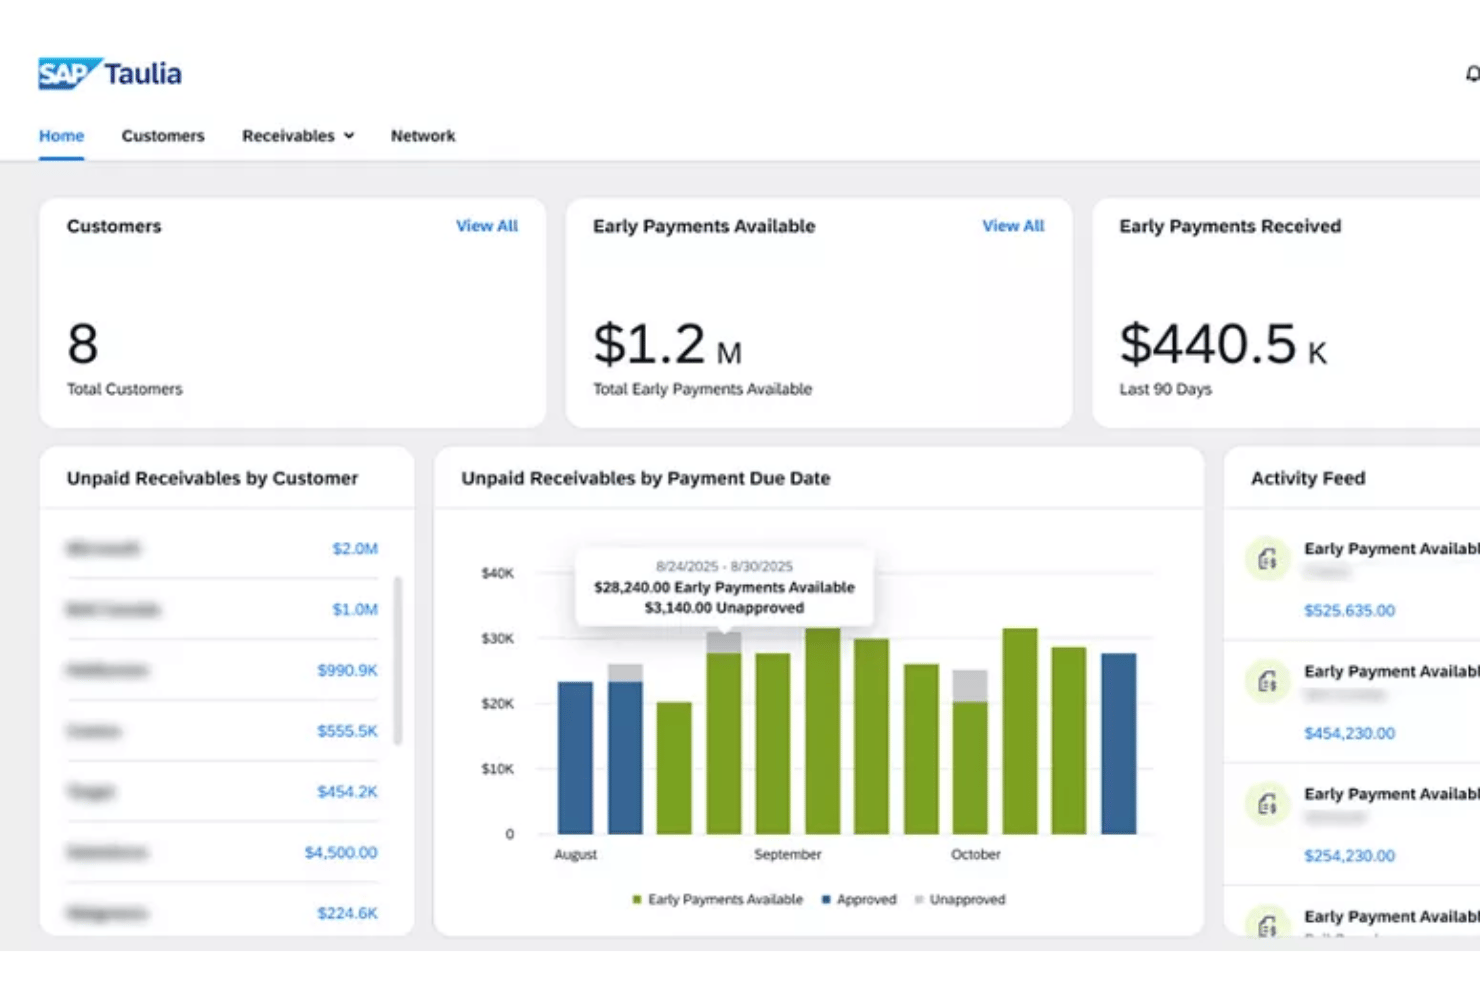1480x987 pixels.
Task: Click the rightmost blue bar in the chart
Action: coord(1119,744)
